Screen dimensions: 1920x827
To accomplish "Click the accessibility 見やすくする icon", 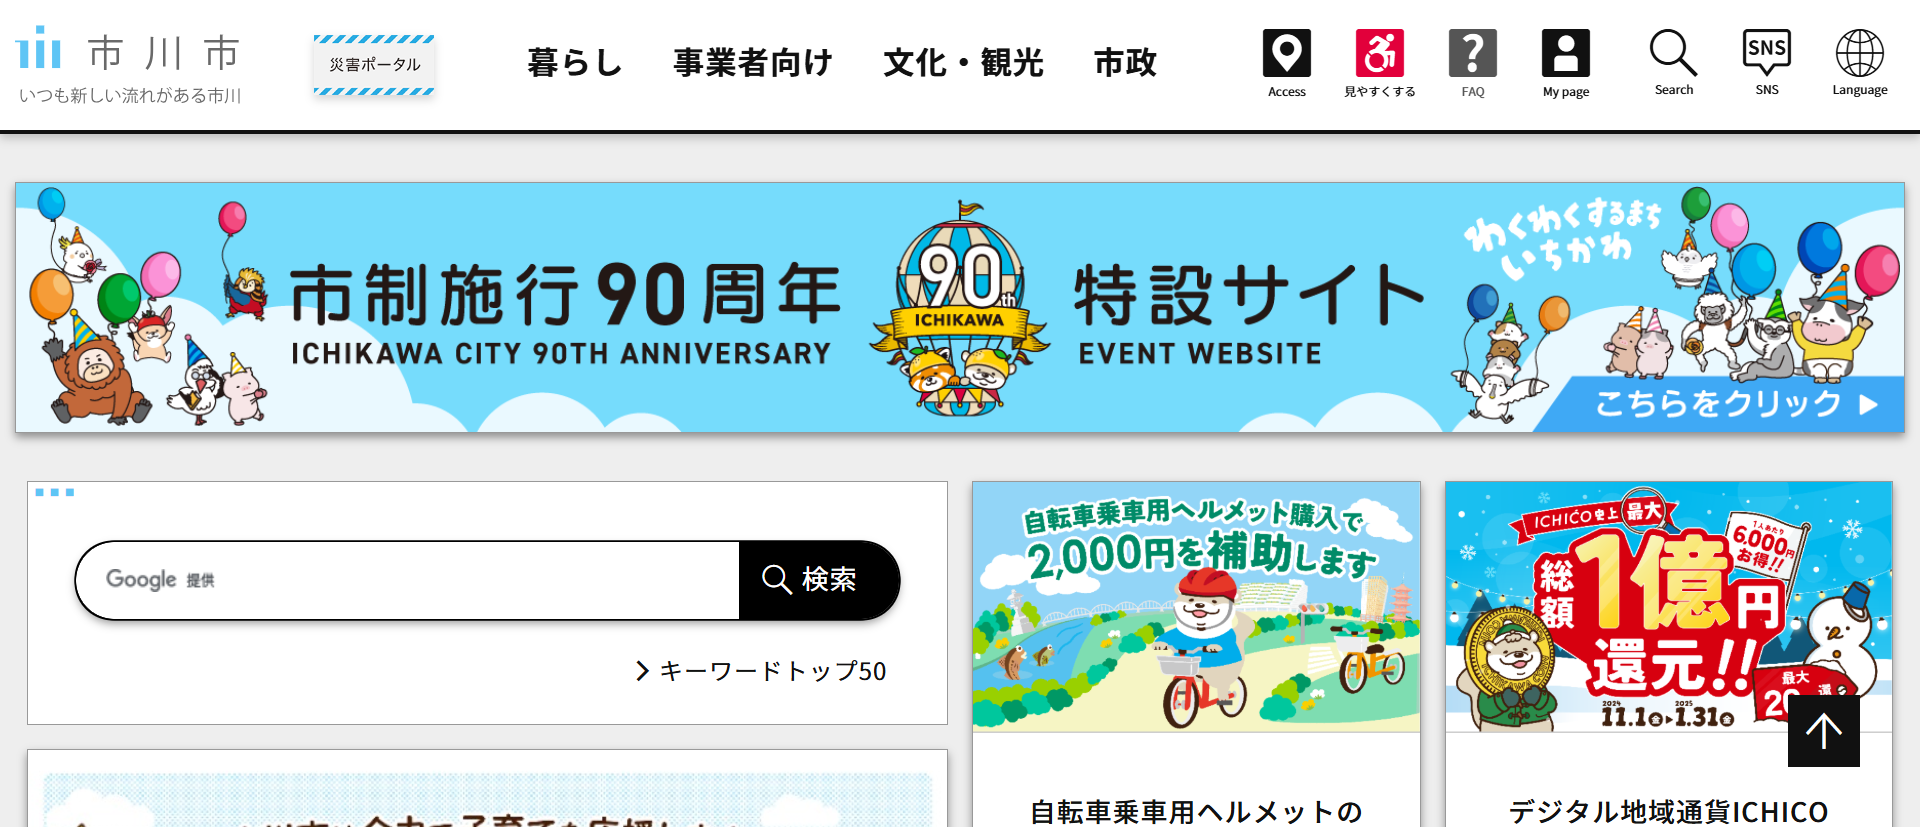I will (1379, 54).
